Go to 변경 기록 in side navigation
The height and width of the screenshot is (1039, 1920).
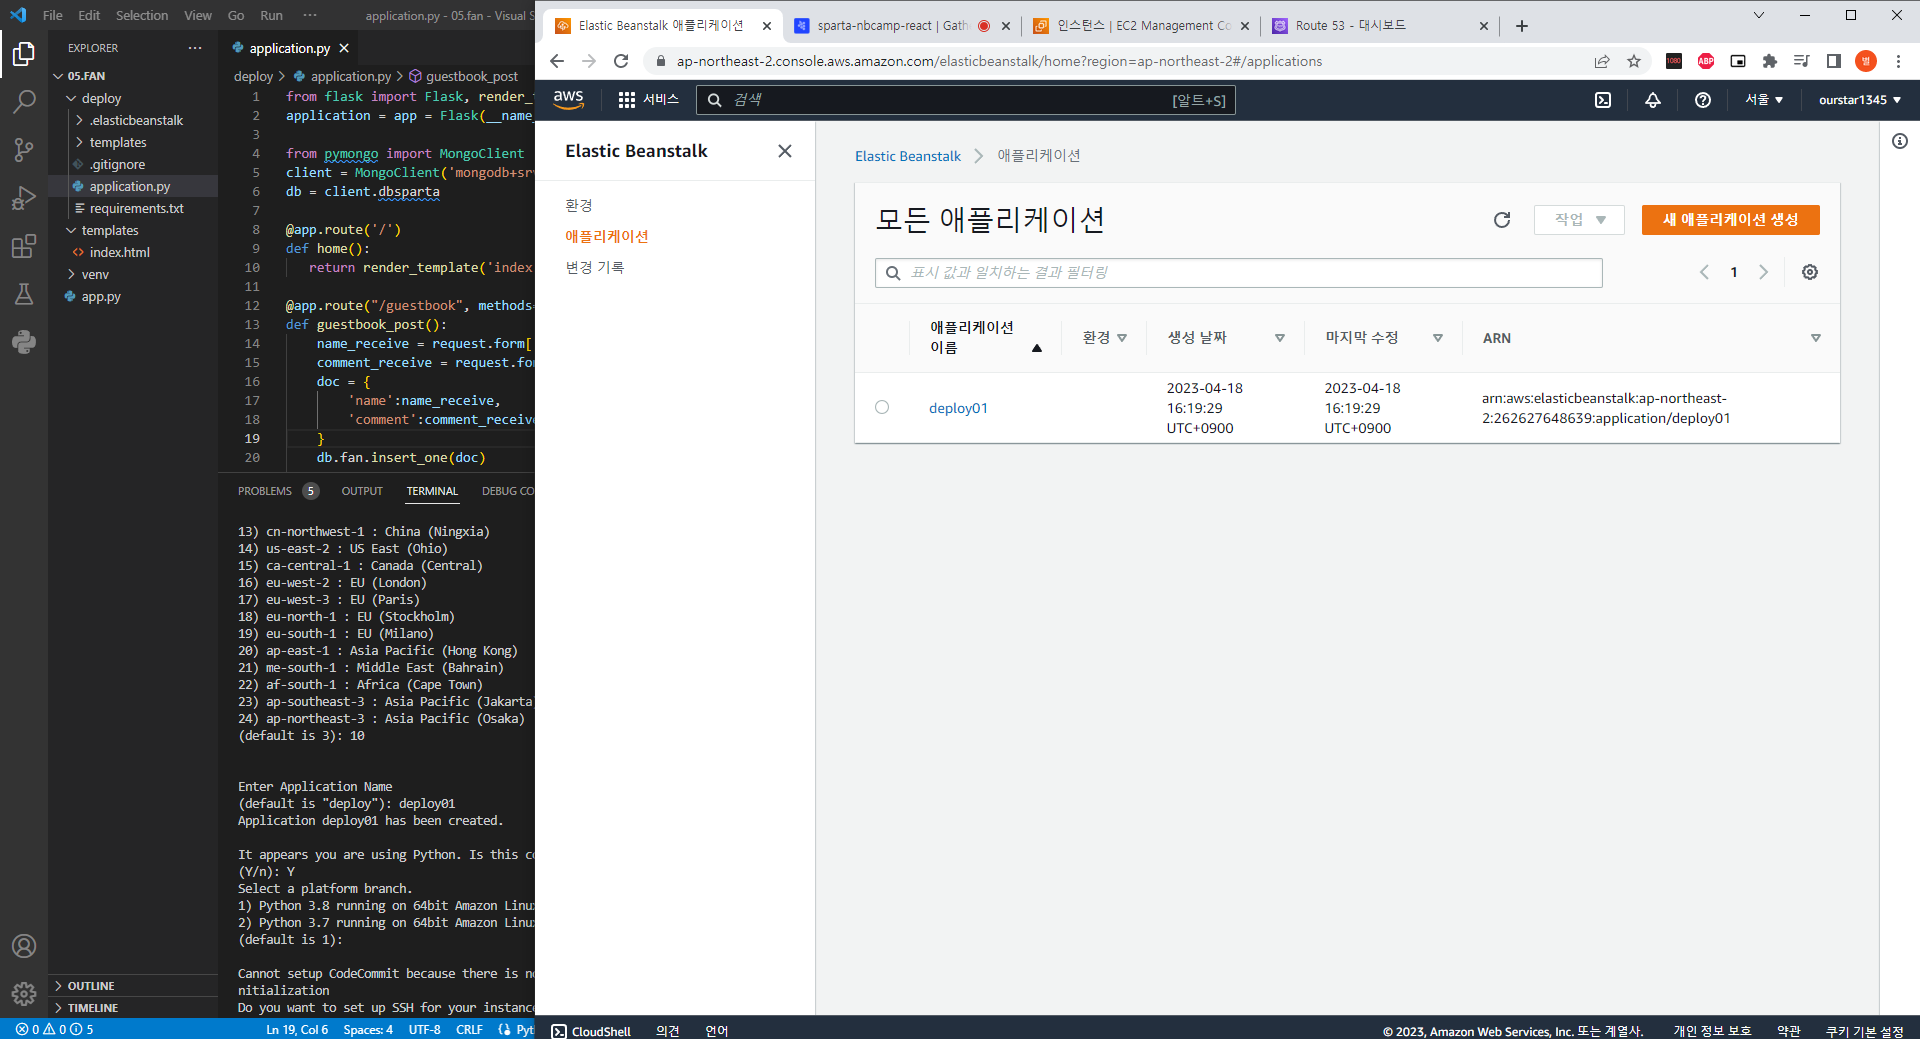tap(594, 267)
